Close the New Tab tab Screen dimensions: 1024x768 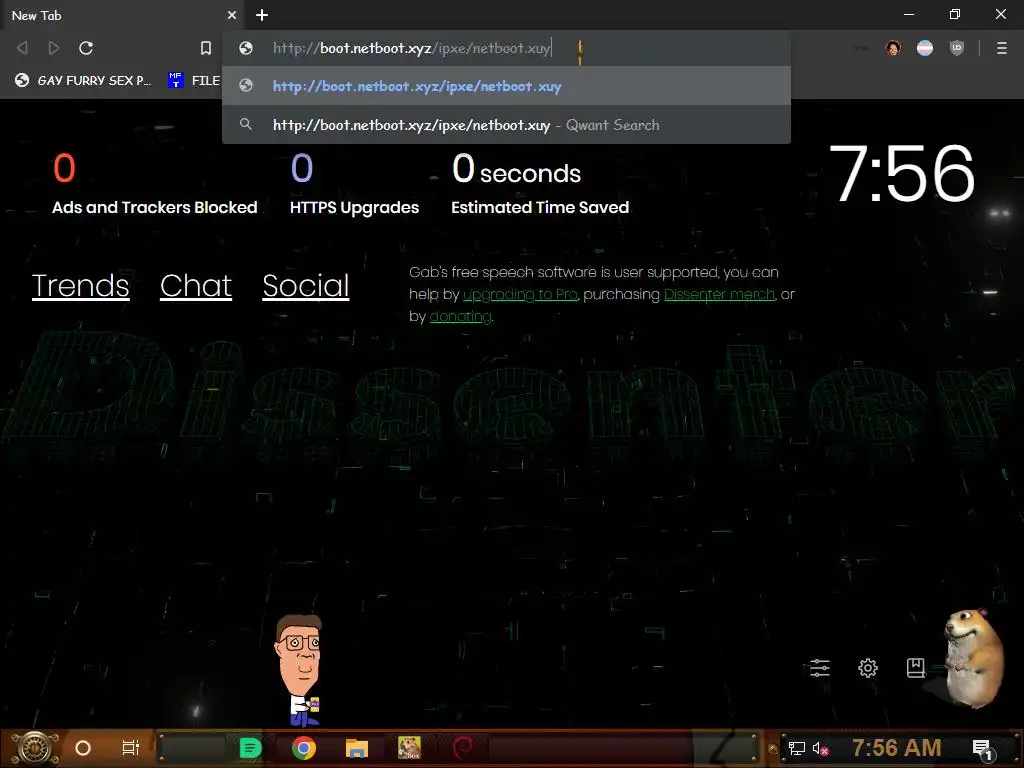coord(232,15)
